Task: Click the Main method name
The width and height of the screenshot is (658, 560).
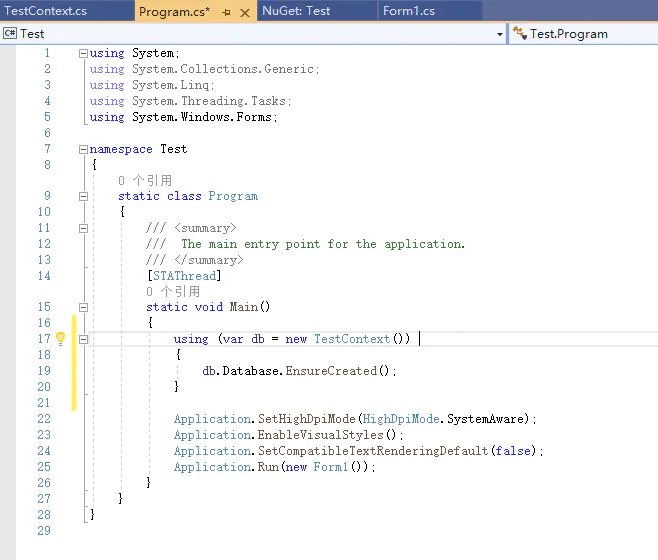Action: tap(244, 307)
